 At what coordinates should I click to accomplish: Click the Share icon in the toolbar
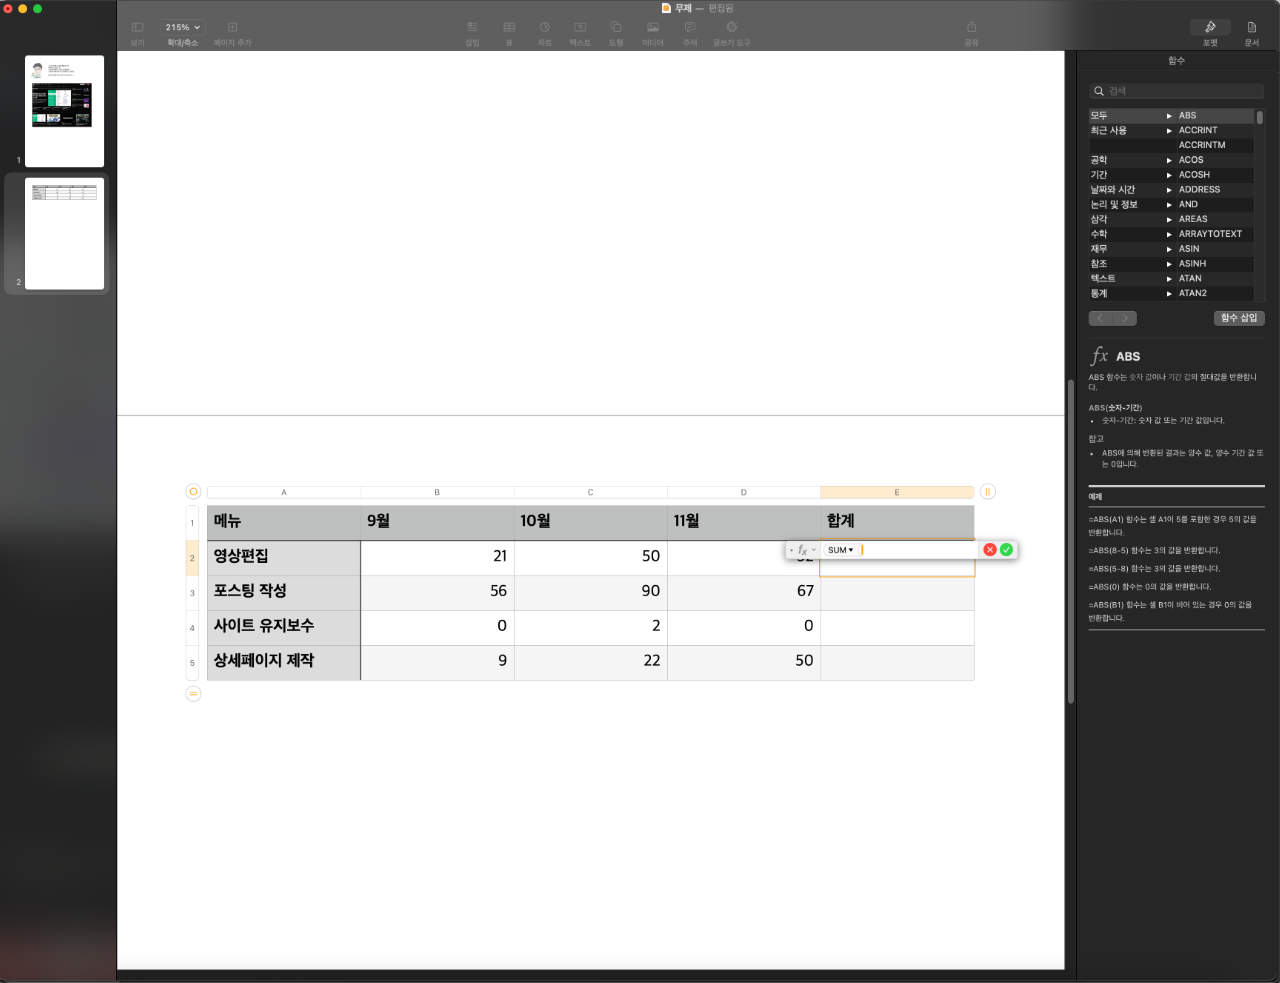coord(971,28)
